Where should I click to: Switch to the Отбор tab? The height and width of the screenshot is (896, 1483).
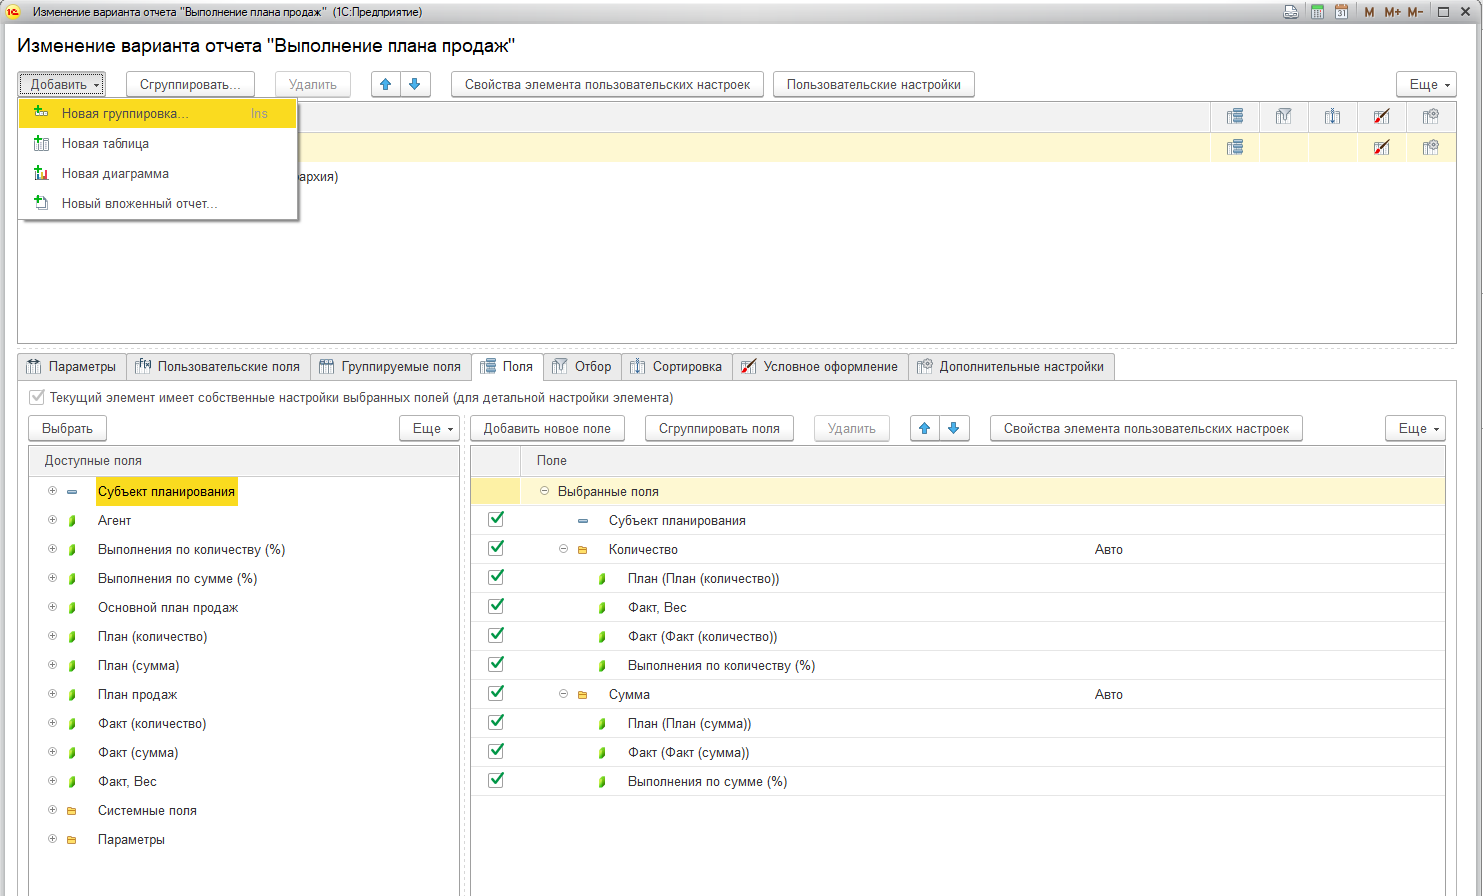coord(582,367)
